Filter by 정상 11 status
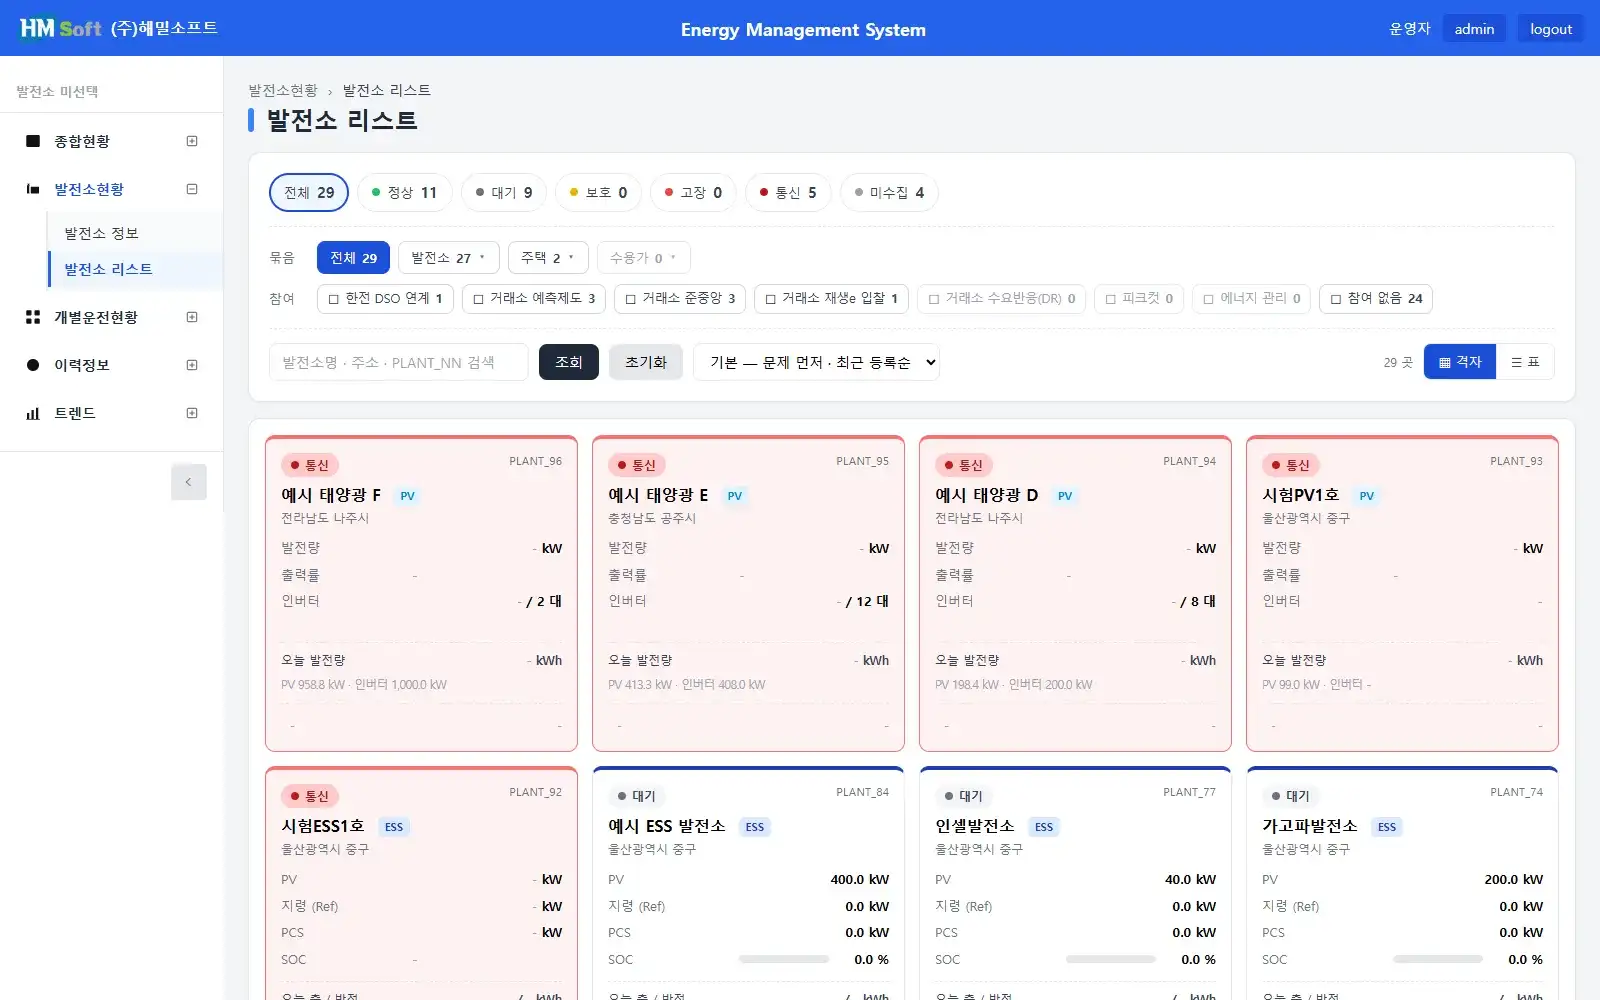This screenshot has width=1600, height=1000. click(405, 193)
